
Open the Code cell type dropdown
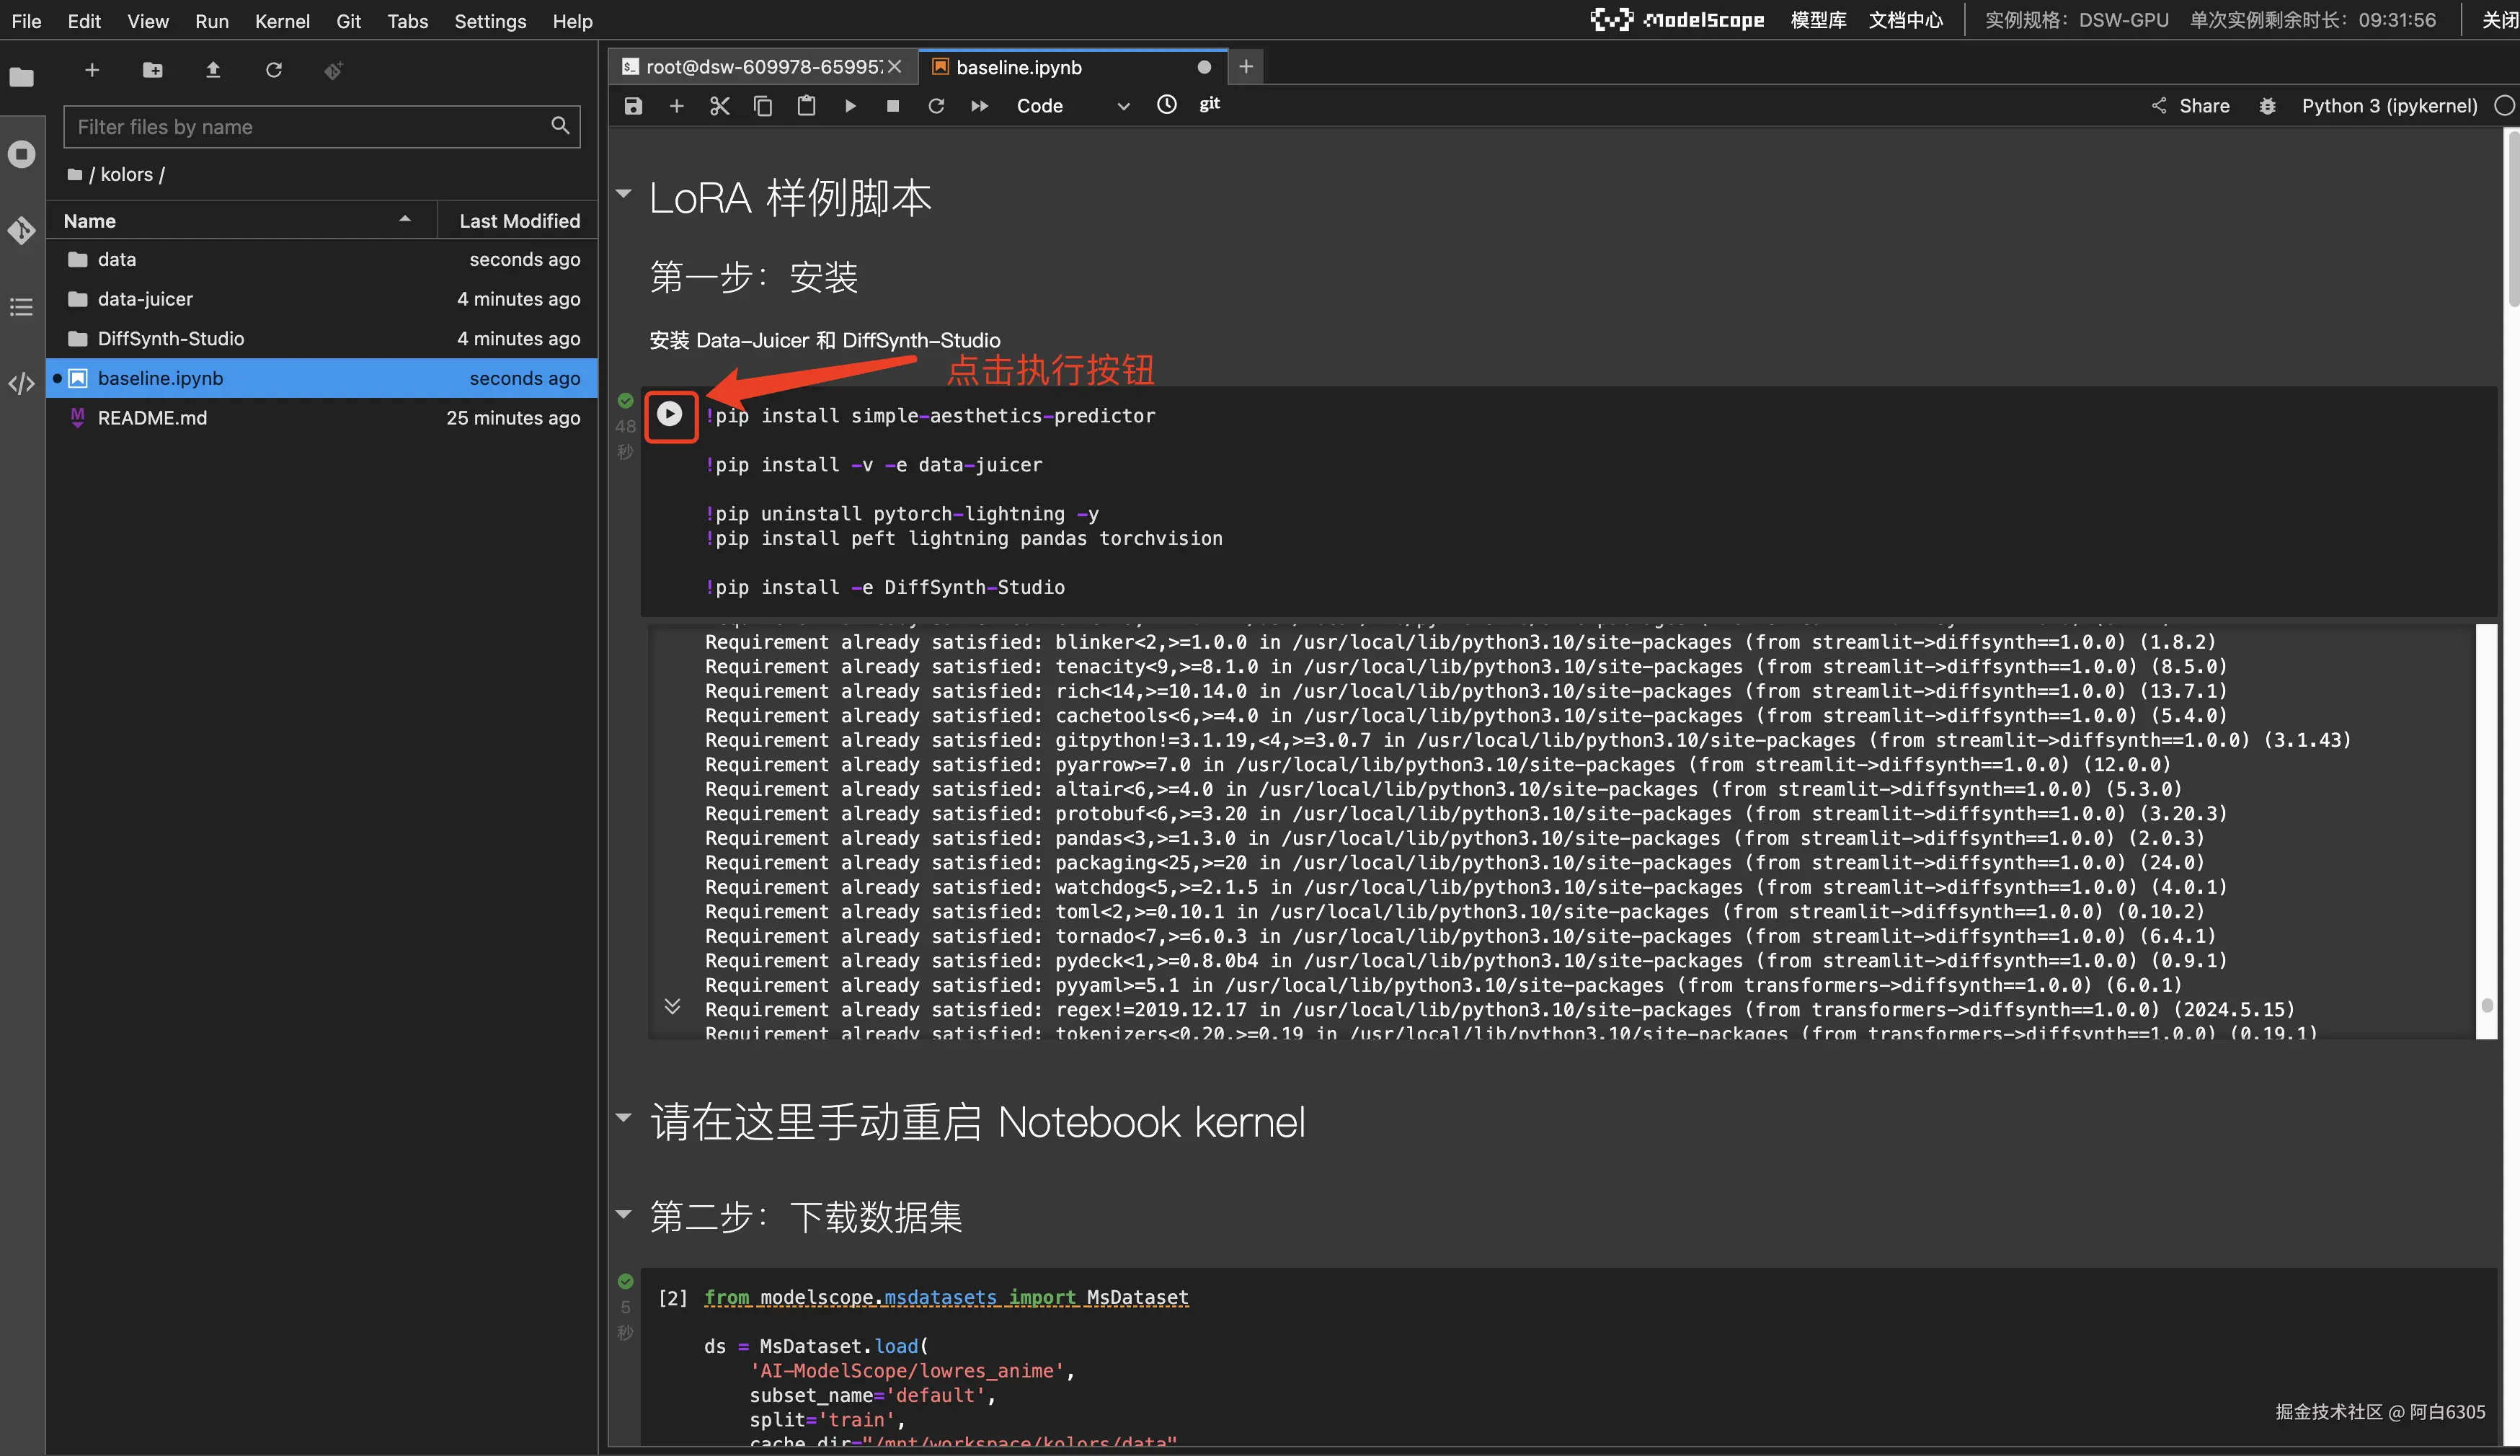point(1071,106)
